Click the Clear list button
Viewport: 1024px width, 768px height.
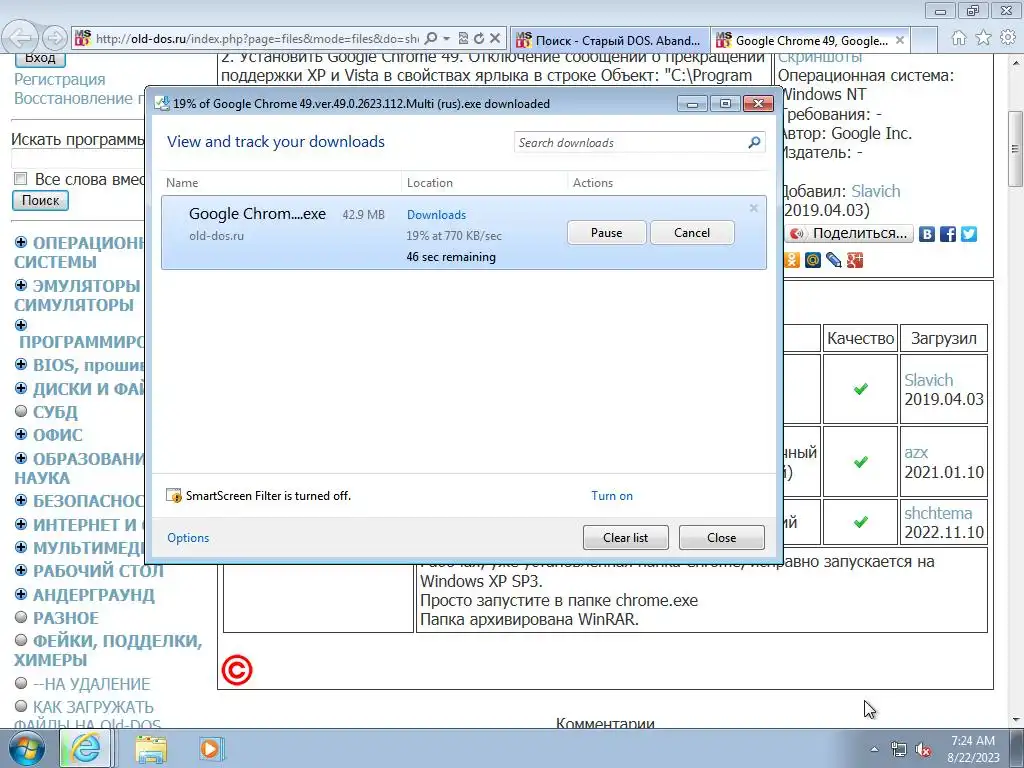pyautogui.click(x=626, y=537)
